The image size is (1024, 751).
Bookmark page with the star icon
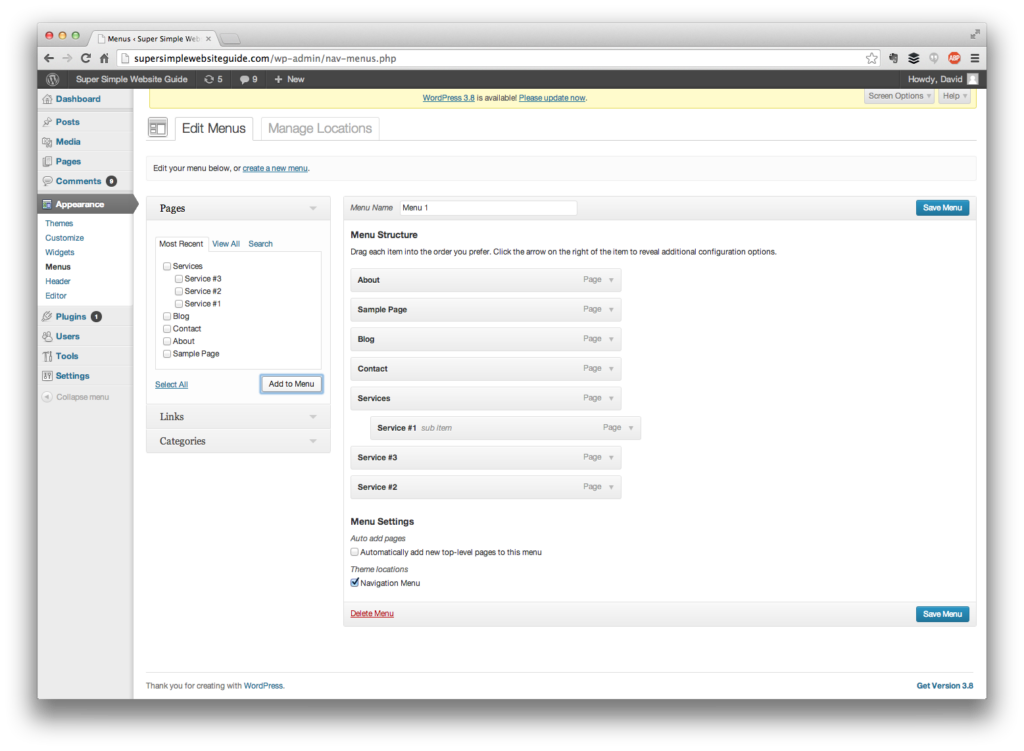tap(872, 58)
